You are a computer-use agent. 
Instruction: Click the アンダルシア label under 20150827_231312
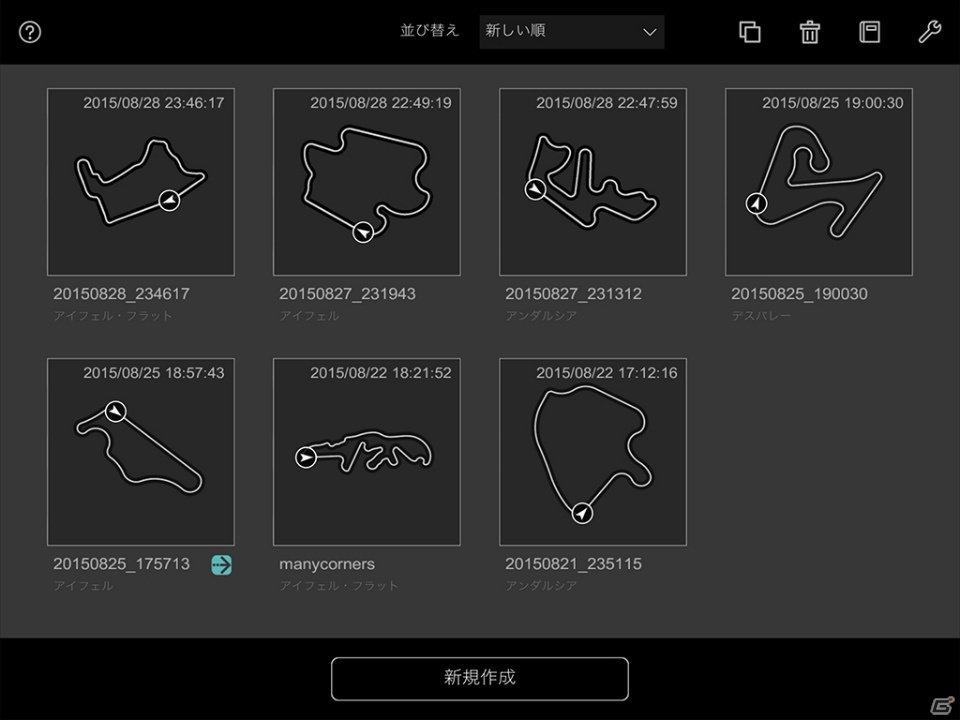[541, 316]
